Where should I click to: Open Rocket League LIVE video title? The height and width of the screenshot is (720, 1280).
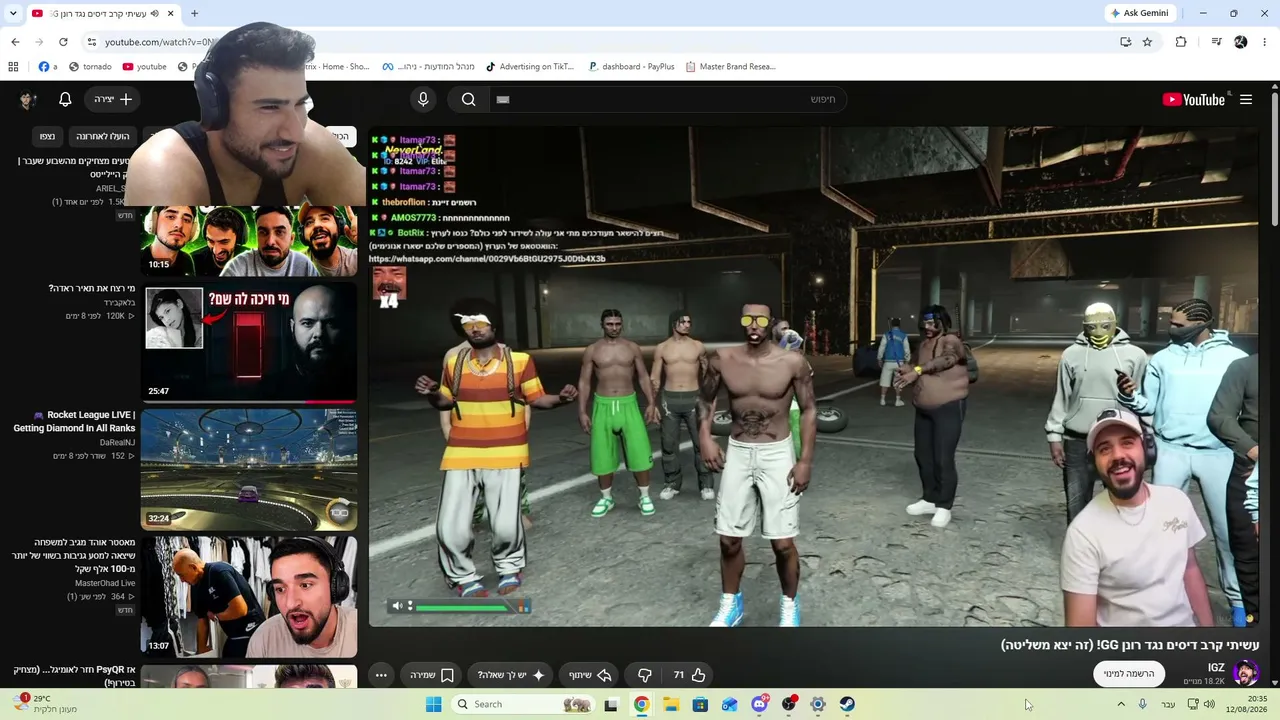(76, 421)
